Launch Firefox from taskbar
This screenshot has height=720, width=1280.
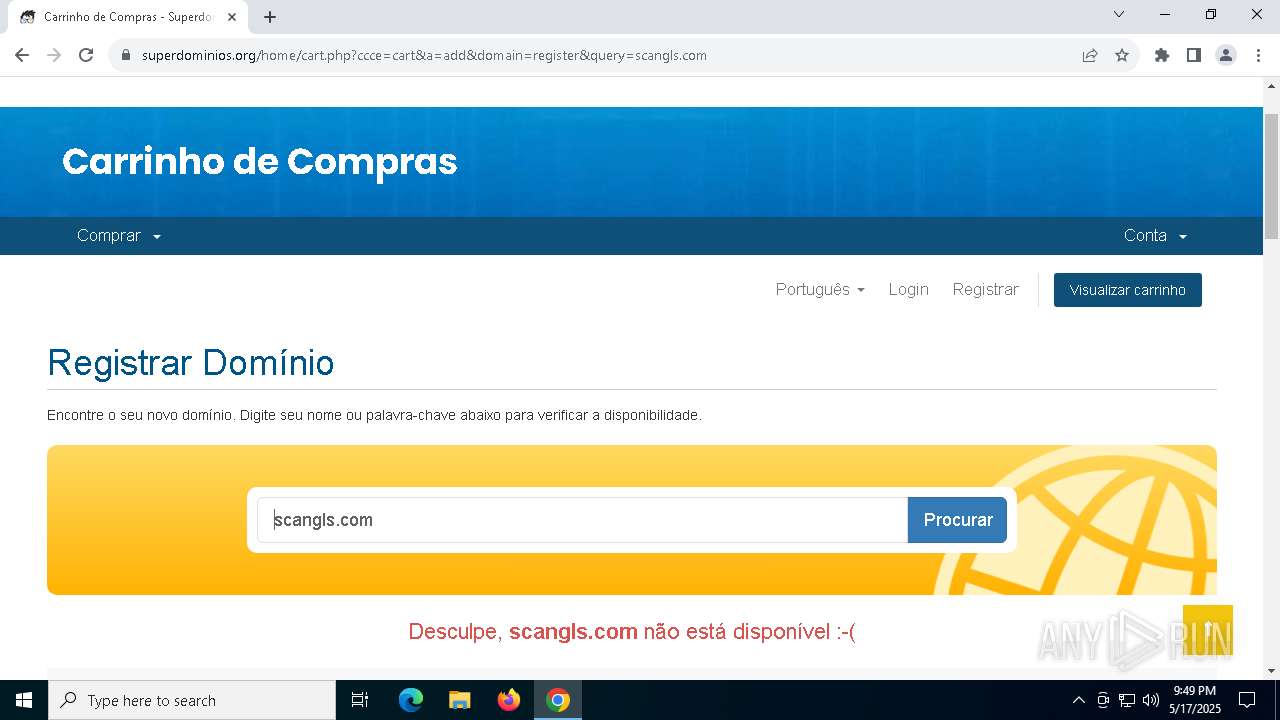(x=509, y=700)
